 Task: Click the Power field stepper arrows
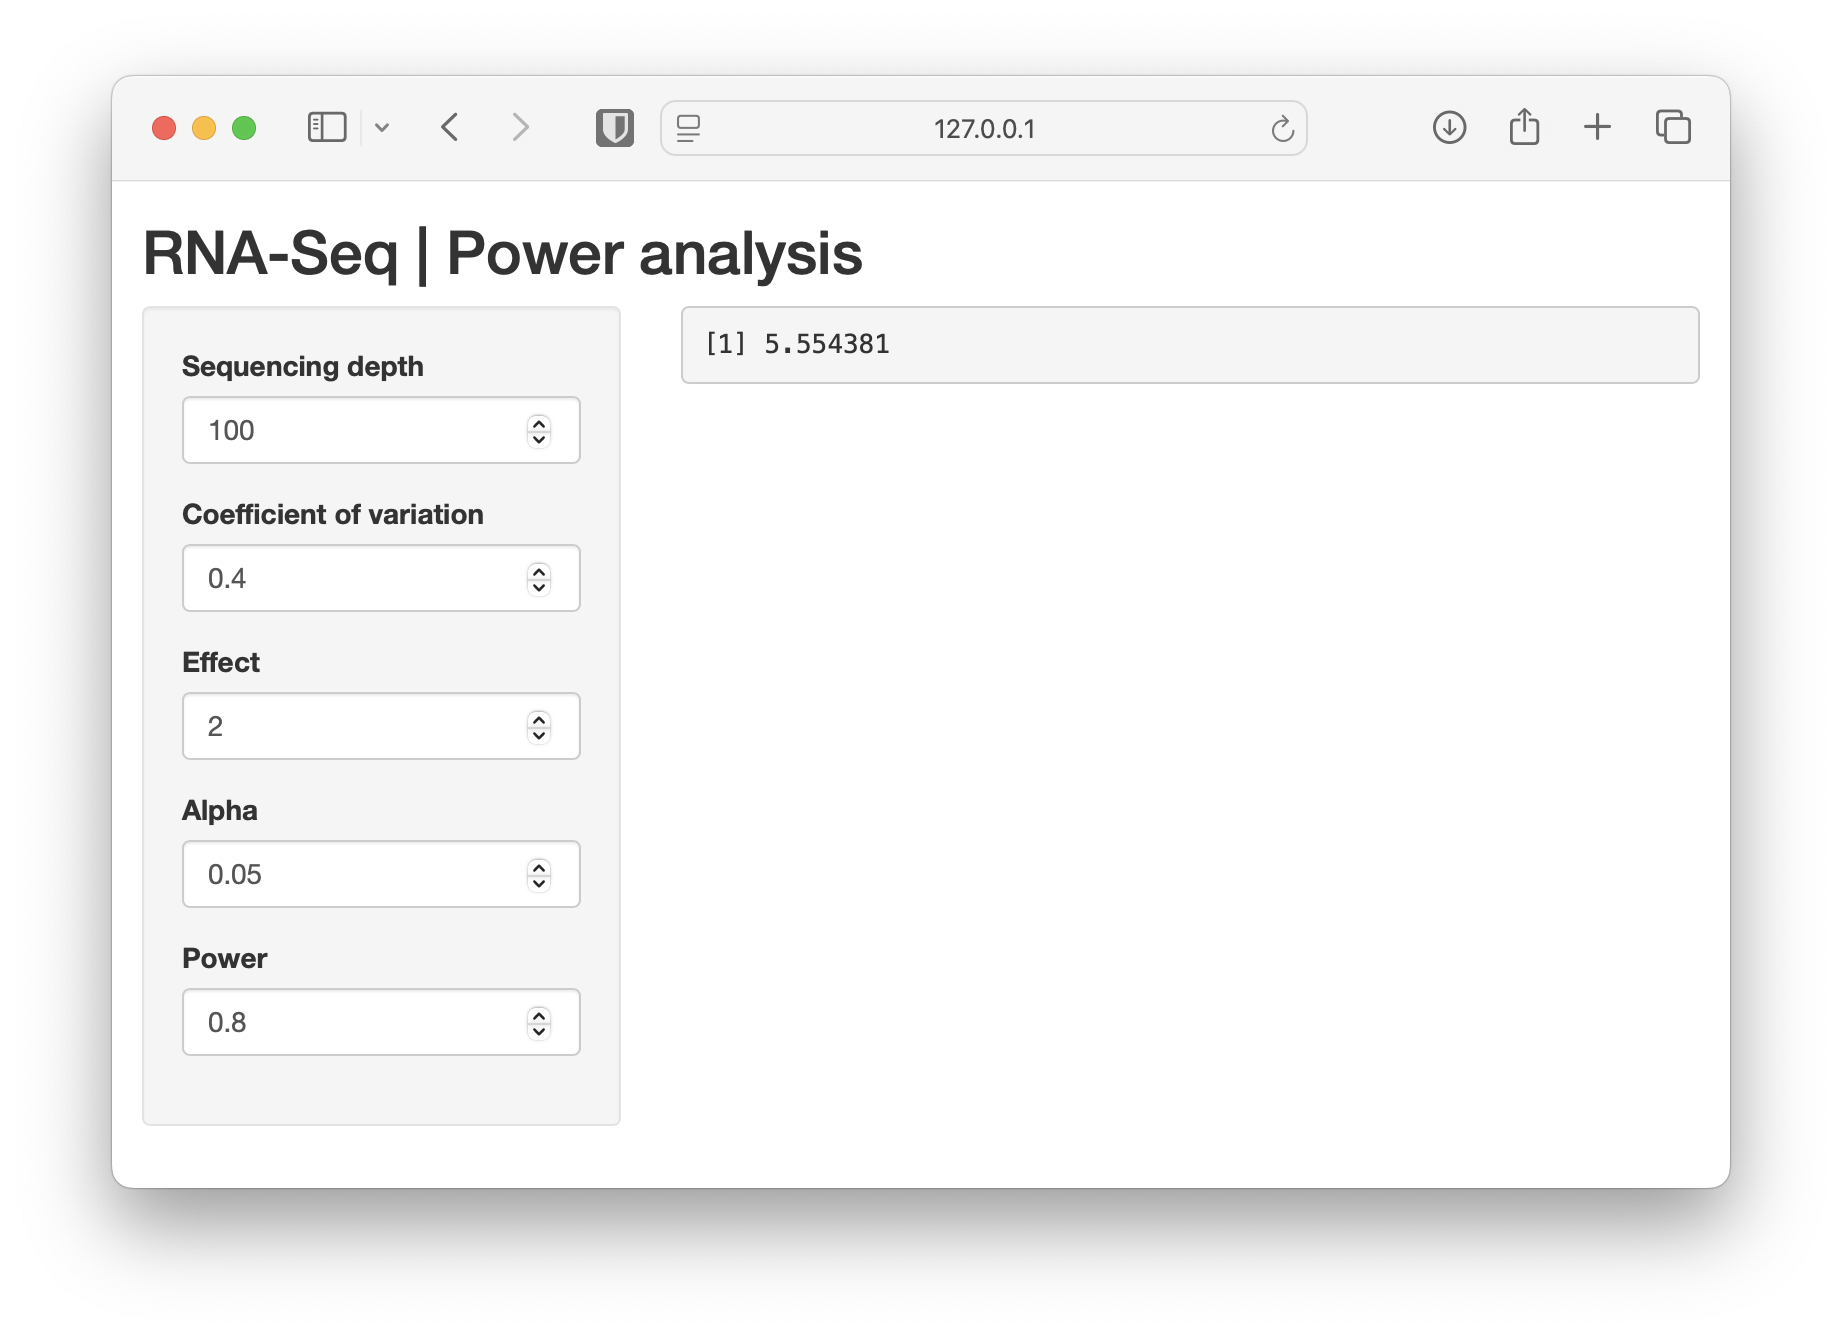click(x=539, y=1023)
